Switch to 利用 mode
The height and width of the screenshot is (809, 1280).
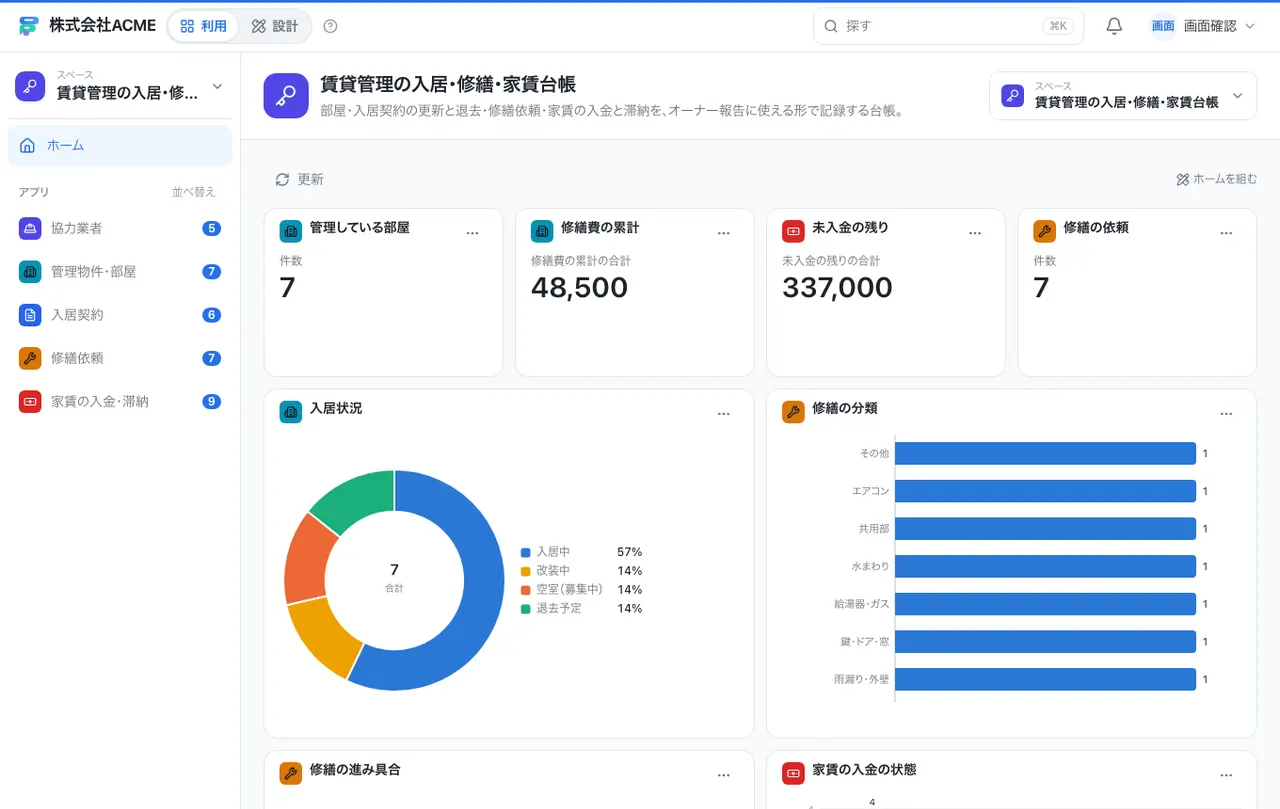[x=204, y=26]
